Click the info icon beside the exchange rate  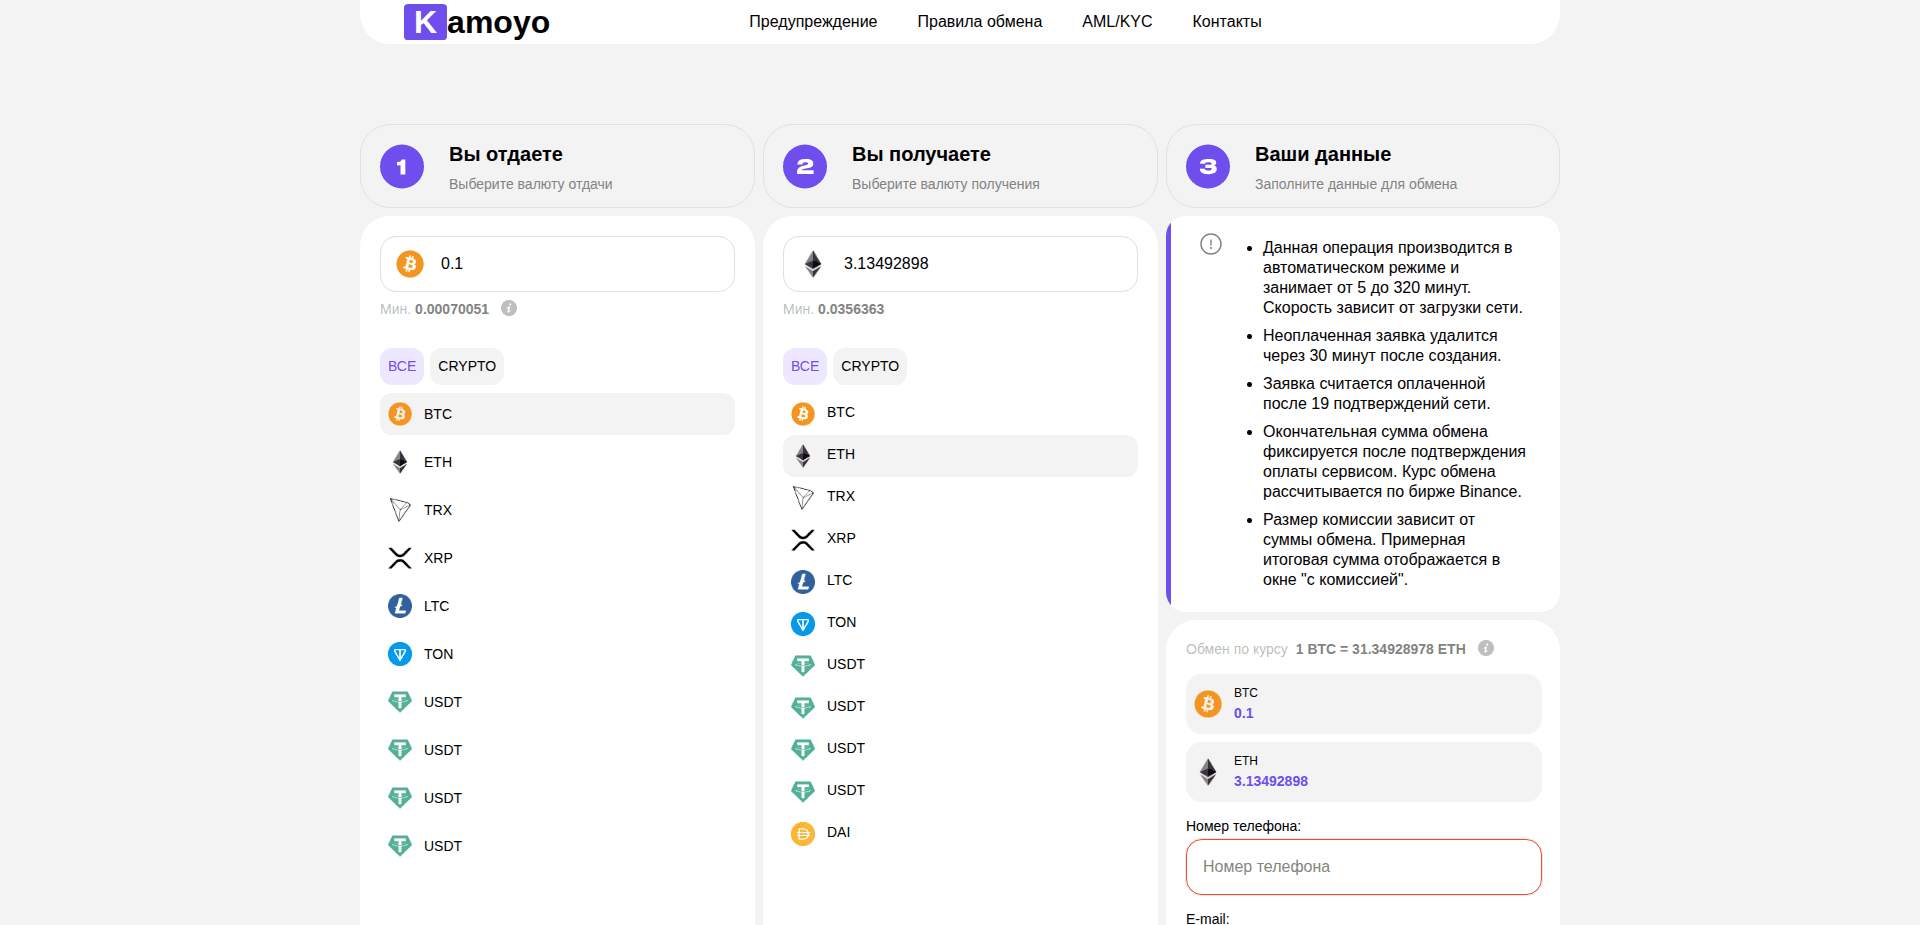coord(1485,648)
